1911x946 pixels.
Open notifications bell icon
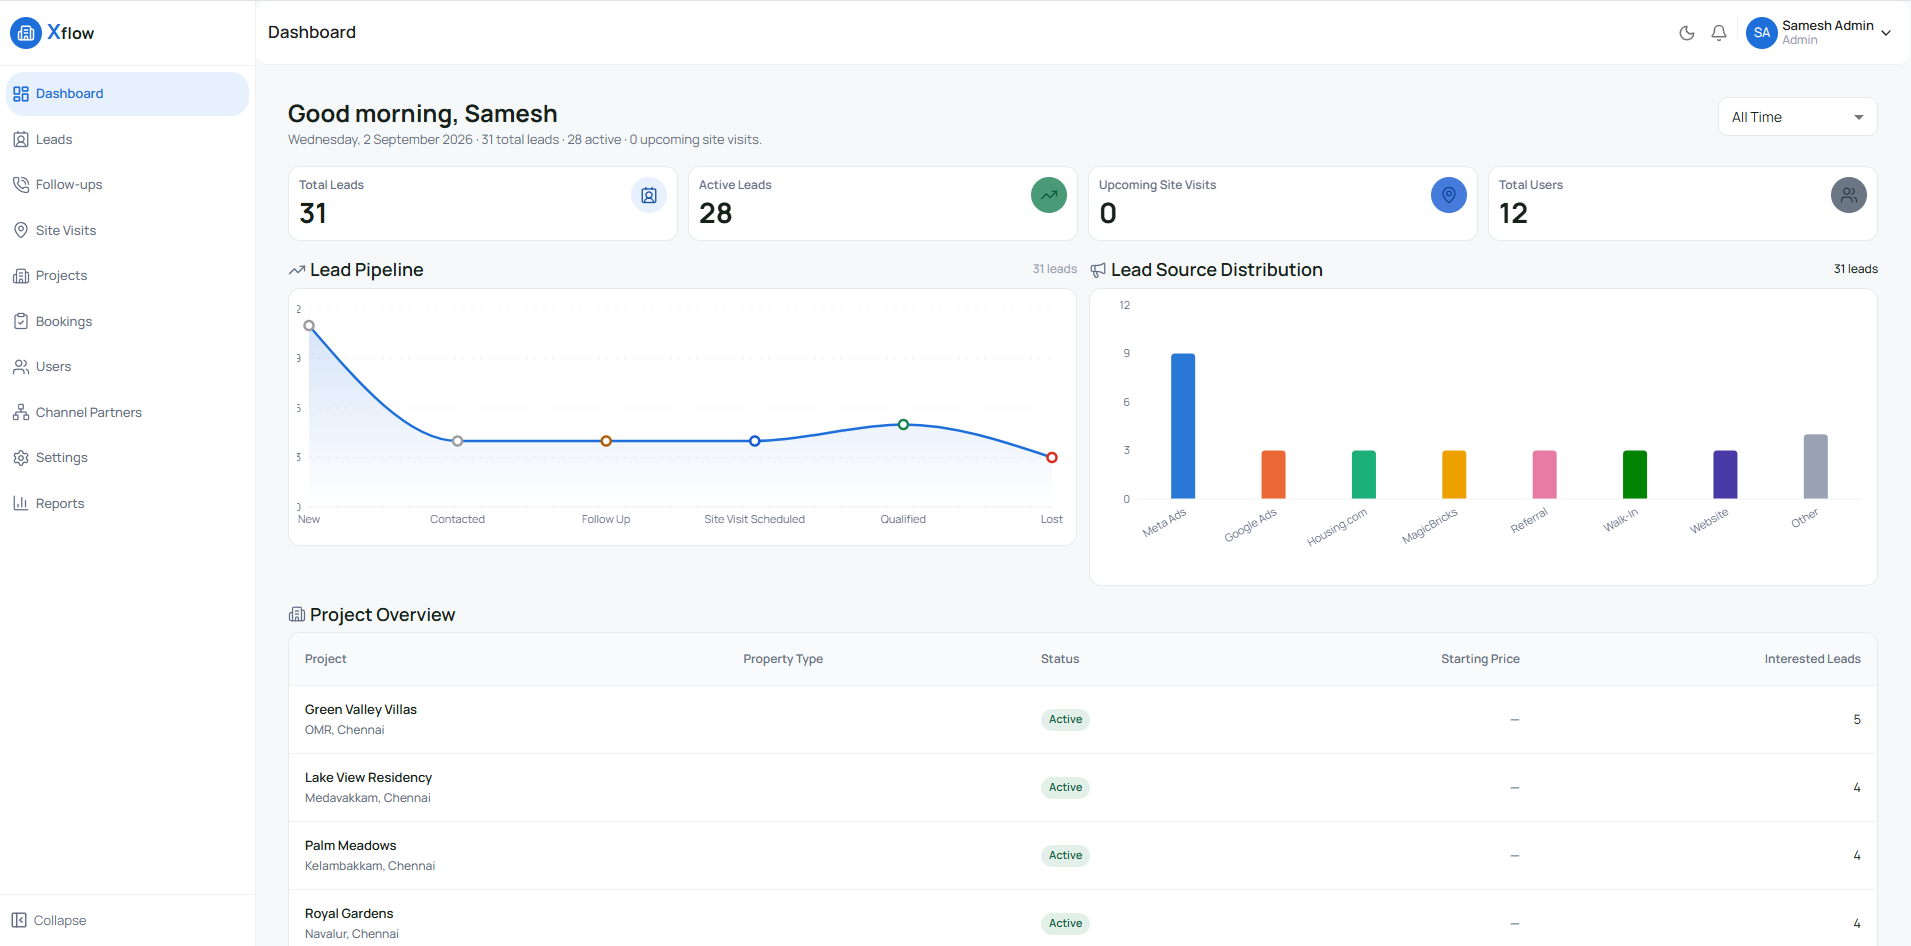(1719, 33)
